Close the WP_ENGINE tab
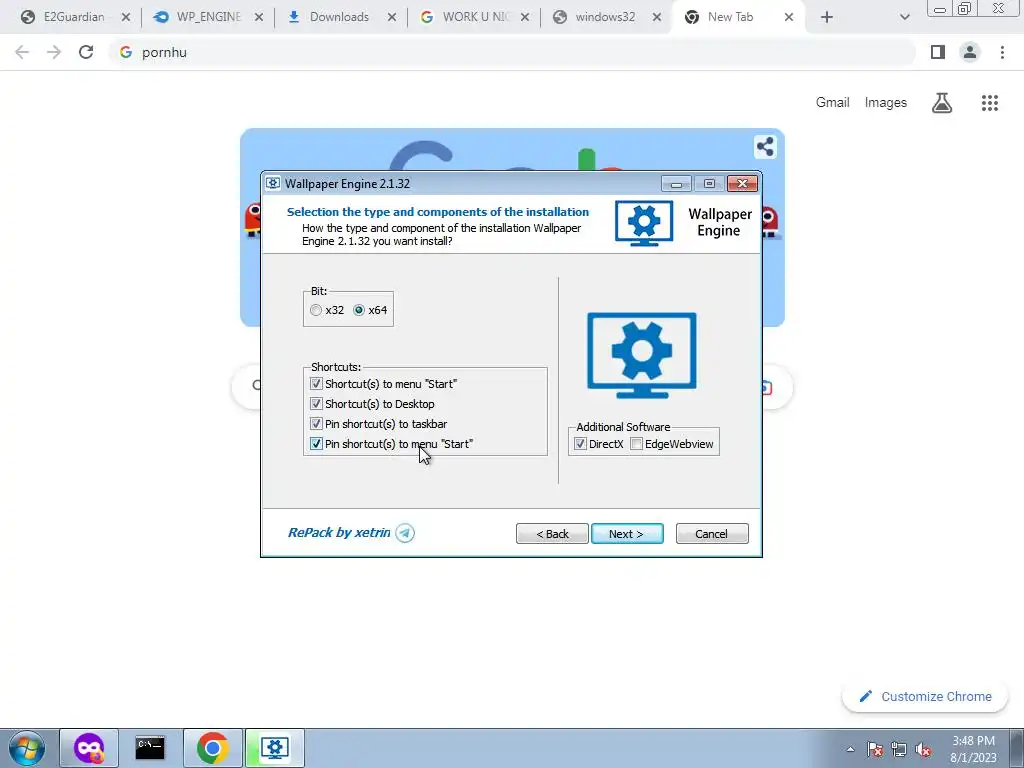 (x=259, y=17)
